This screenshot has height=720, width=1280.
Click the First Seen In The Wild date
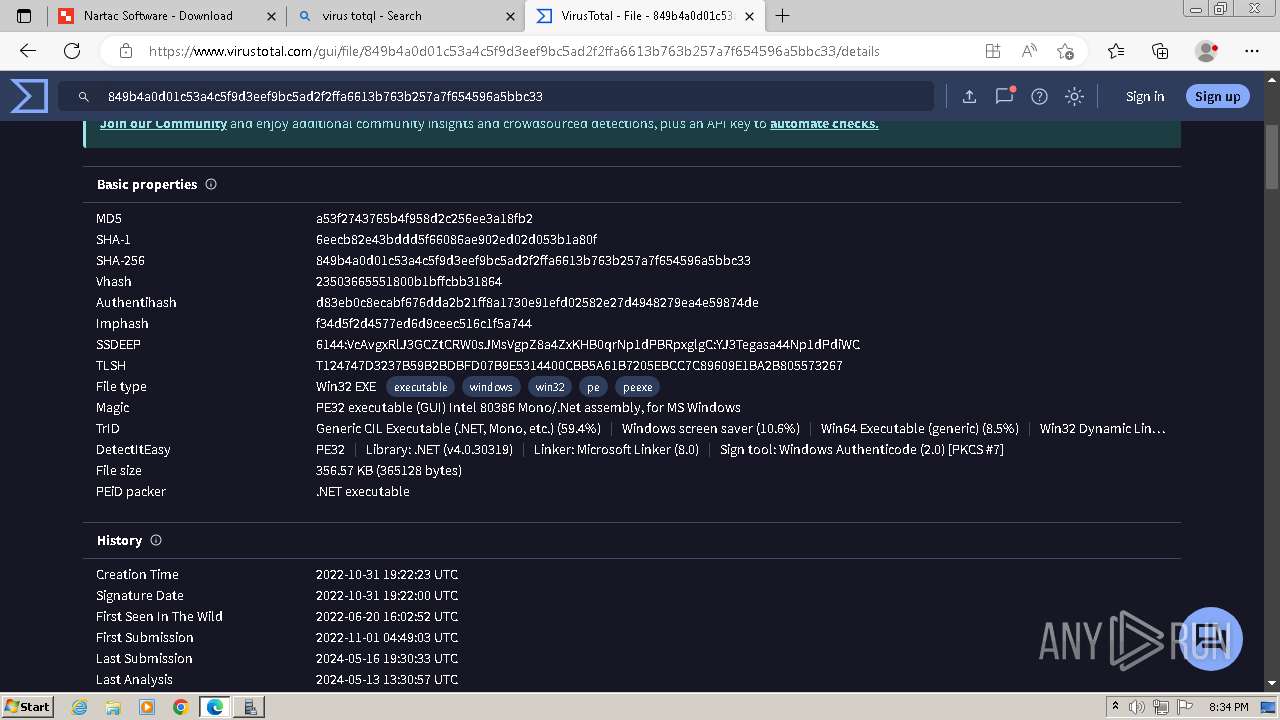pyautogui.click(x=387, y=616)
